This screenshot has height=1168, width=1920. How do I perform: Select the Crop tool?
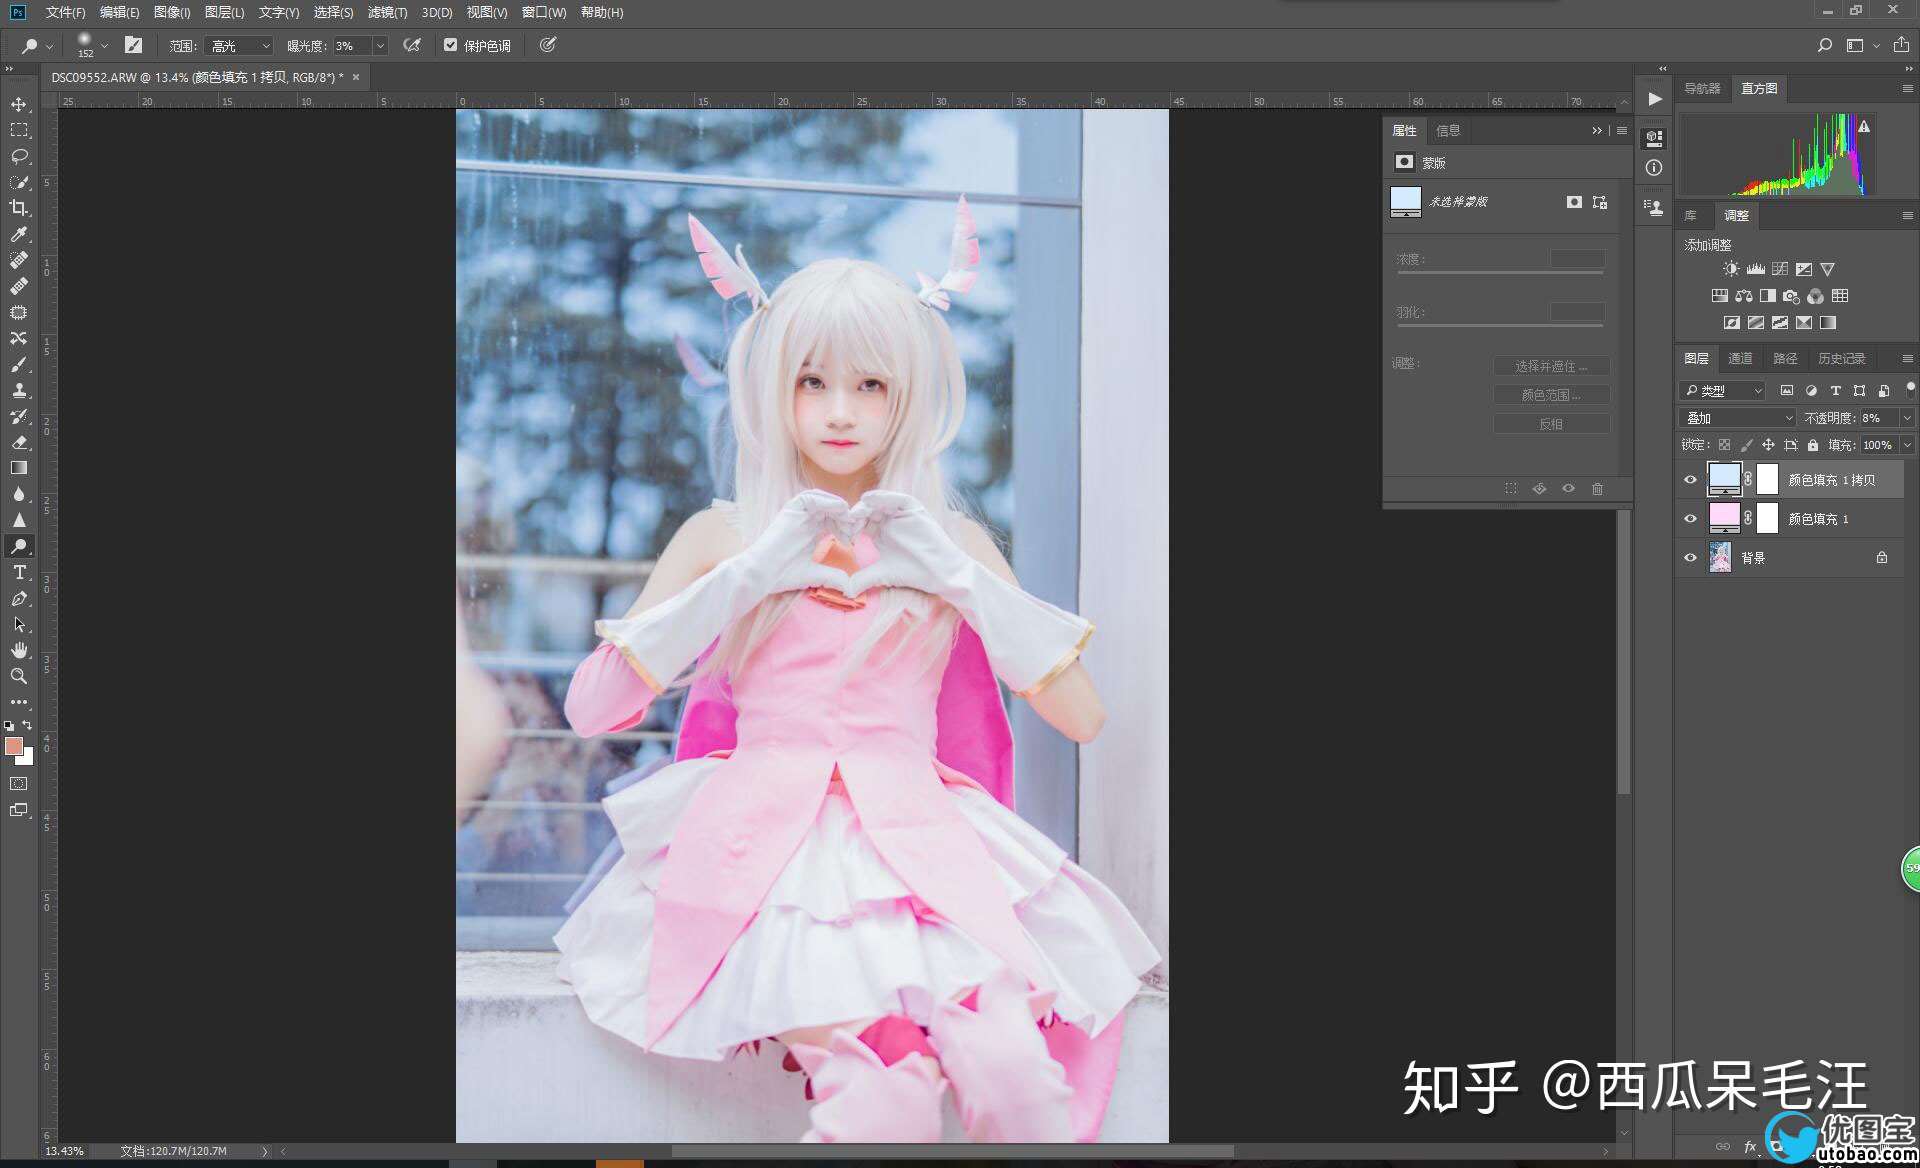coord(19,208)
